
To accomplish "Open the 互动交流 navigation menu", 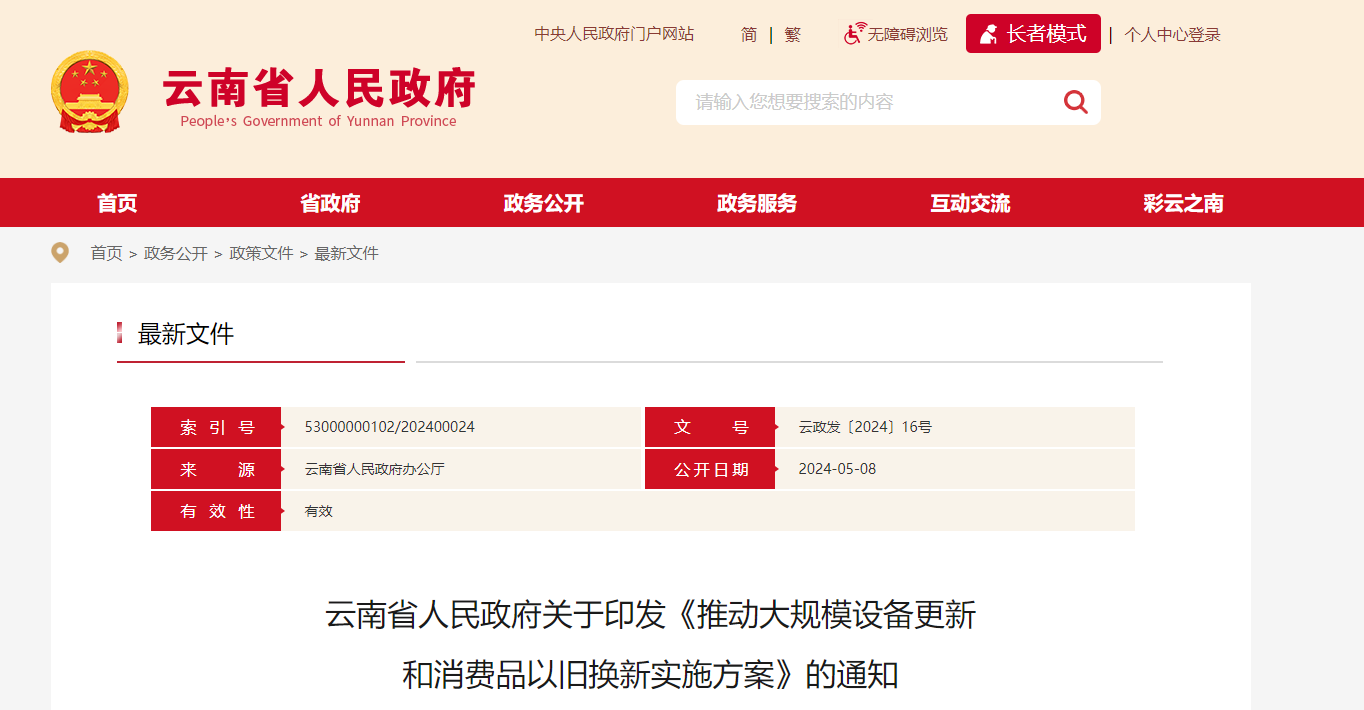I will [970, 204].
